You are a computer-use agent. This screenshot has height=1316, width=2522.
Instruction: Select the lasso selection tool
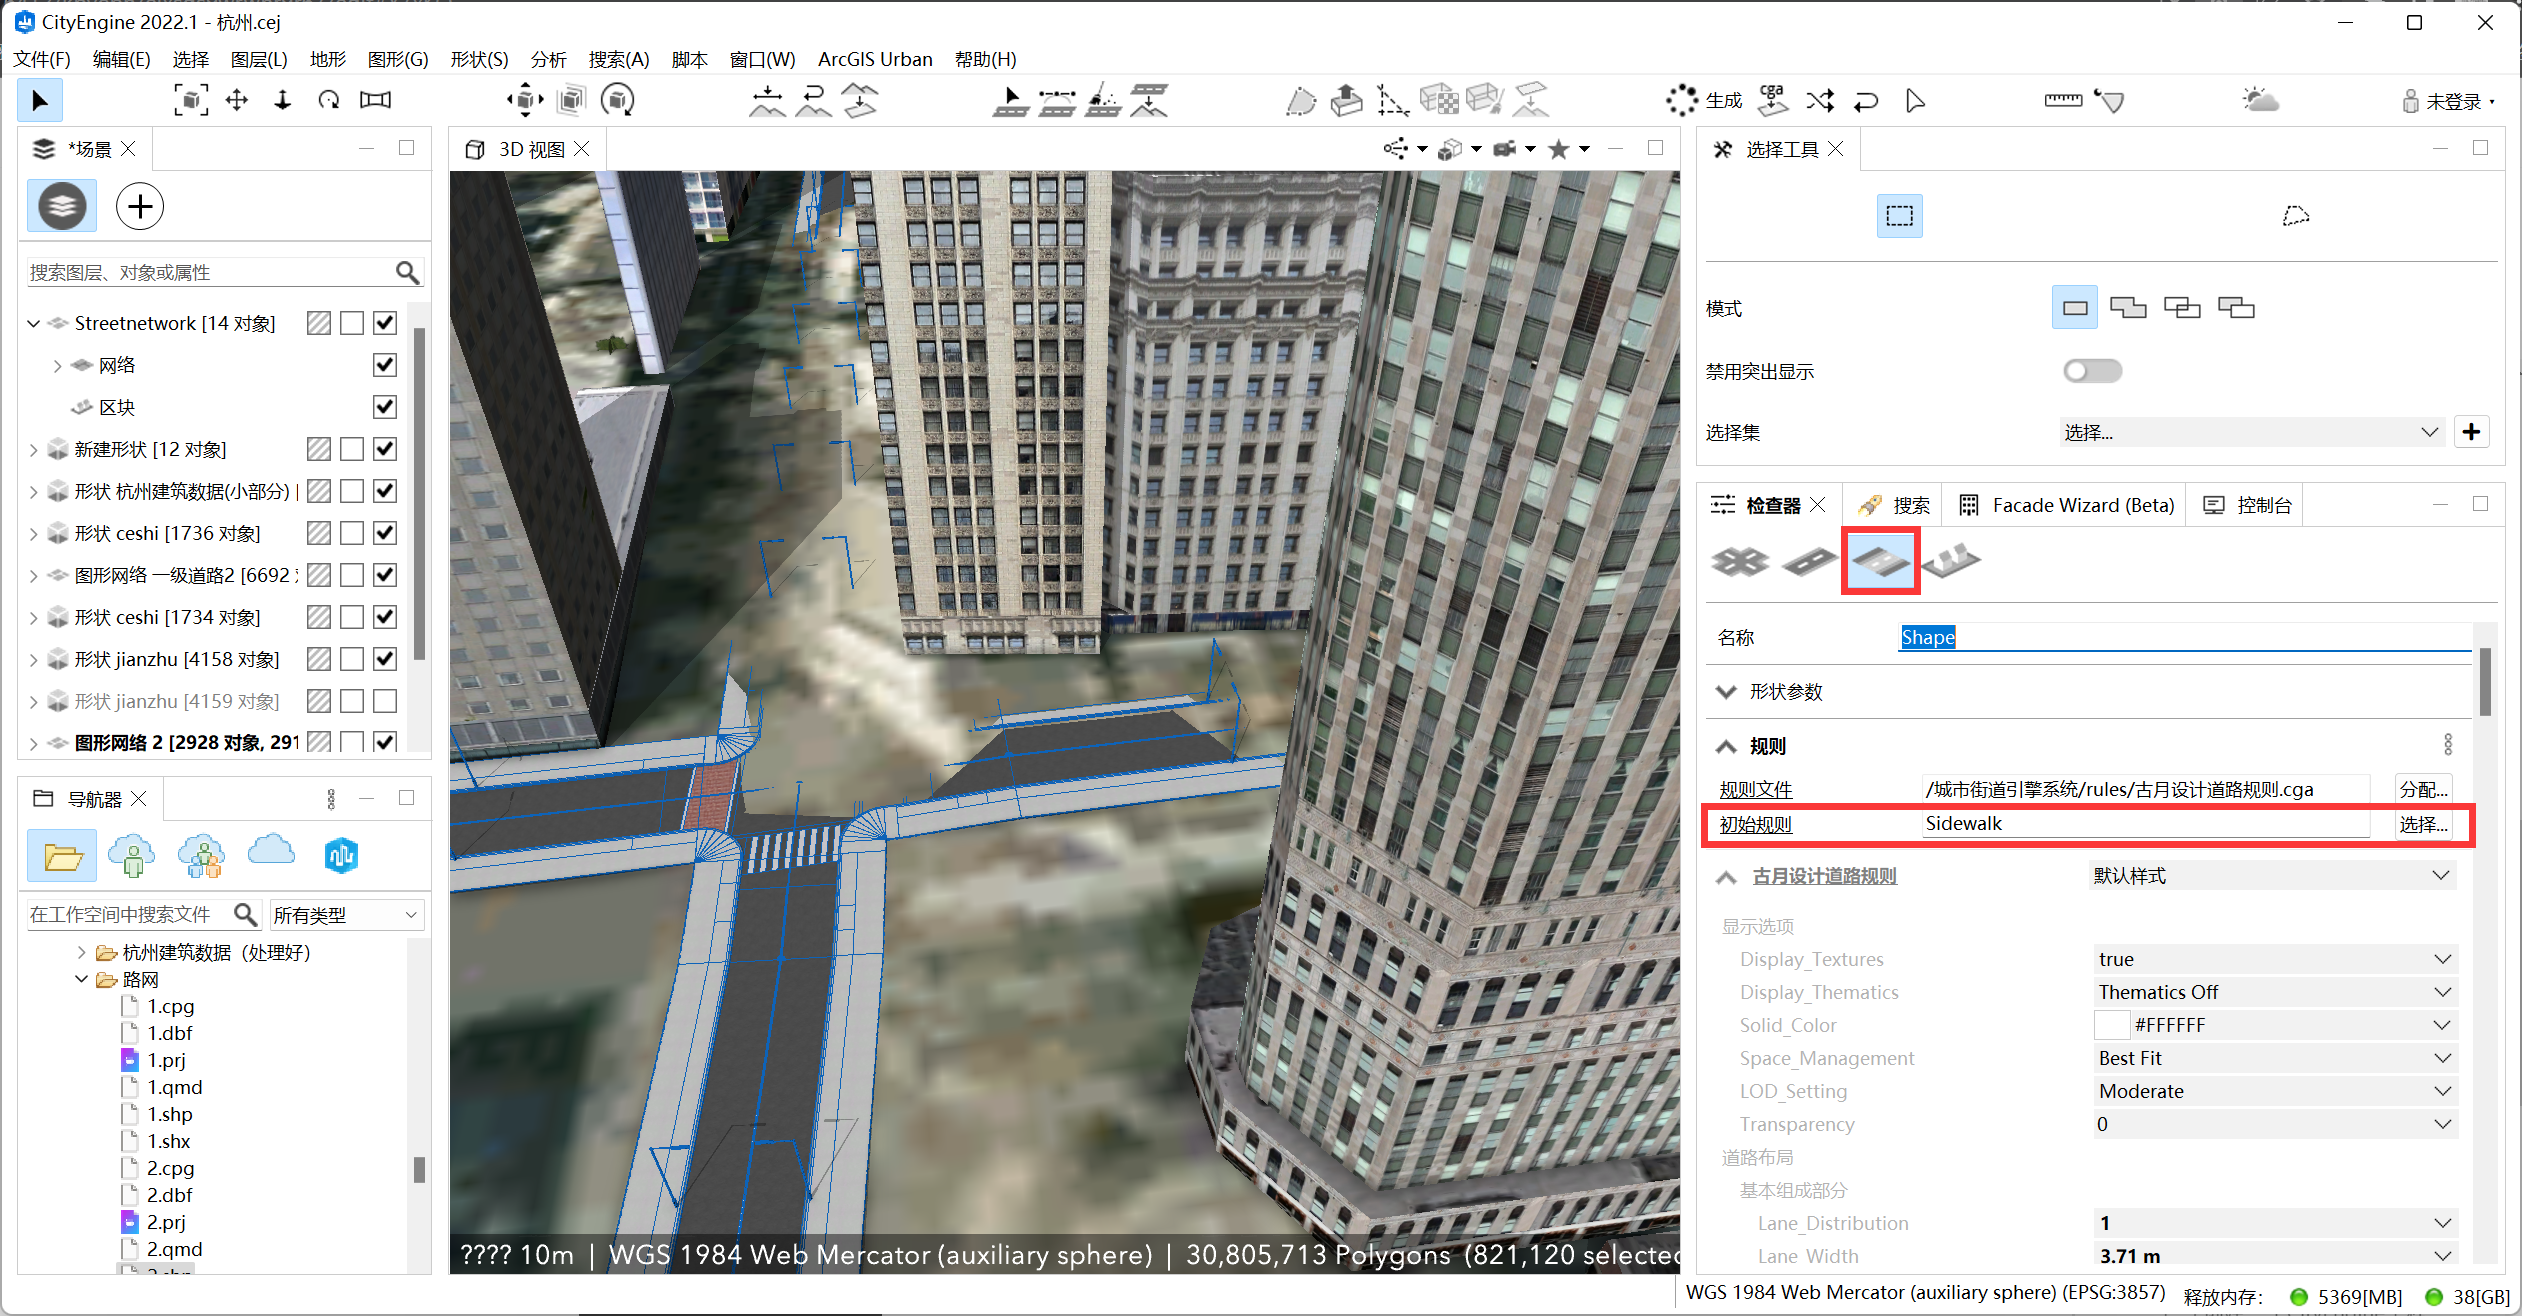click(2295, 216)
